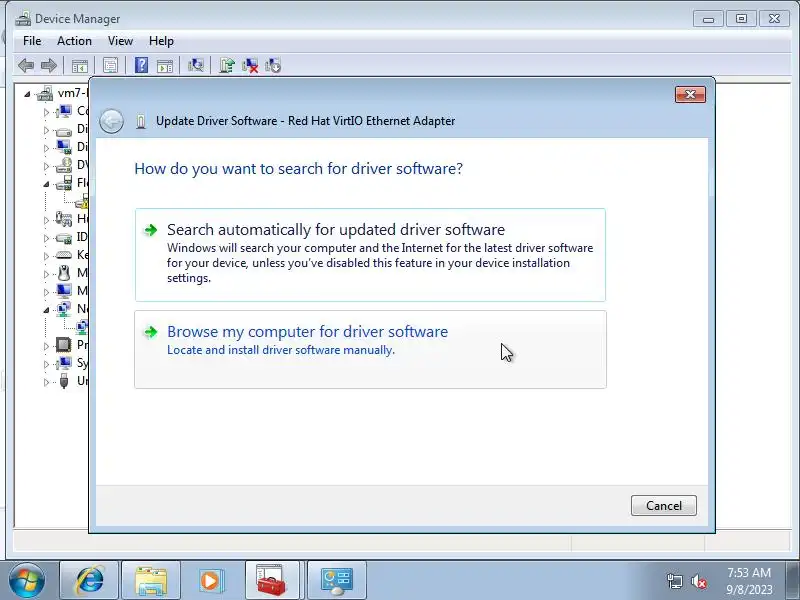Screen dimensions: 800x600
Task: Expand the Universal Serial Bus node arrow
Action: [46, 382]
